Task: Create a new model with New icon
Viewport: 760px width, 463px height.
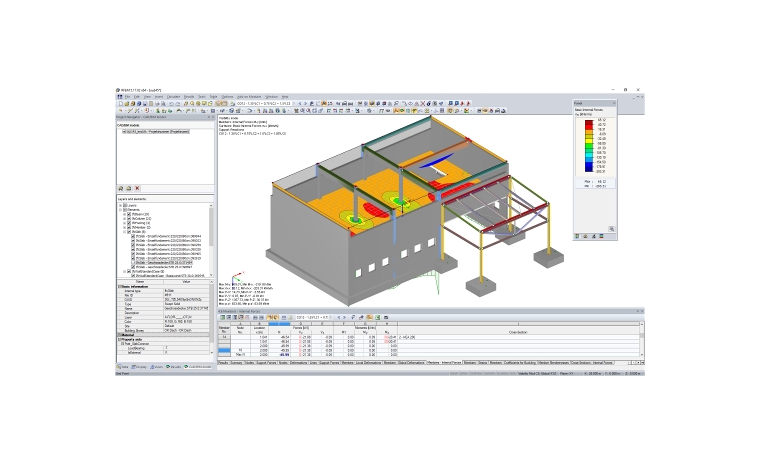Action: point(121,103)
